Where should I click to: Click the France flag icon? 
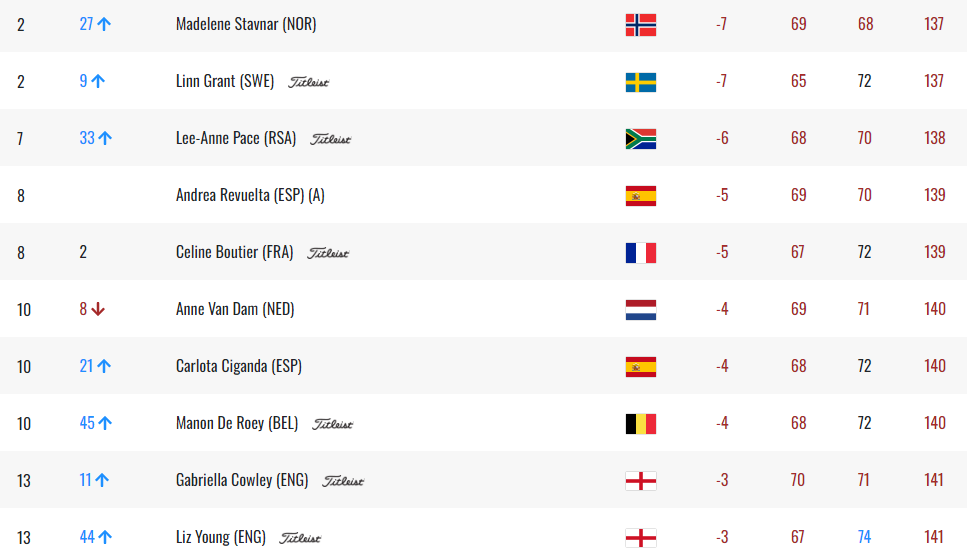[640, 252]
